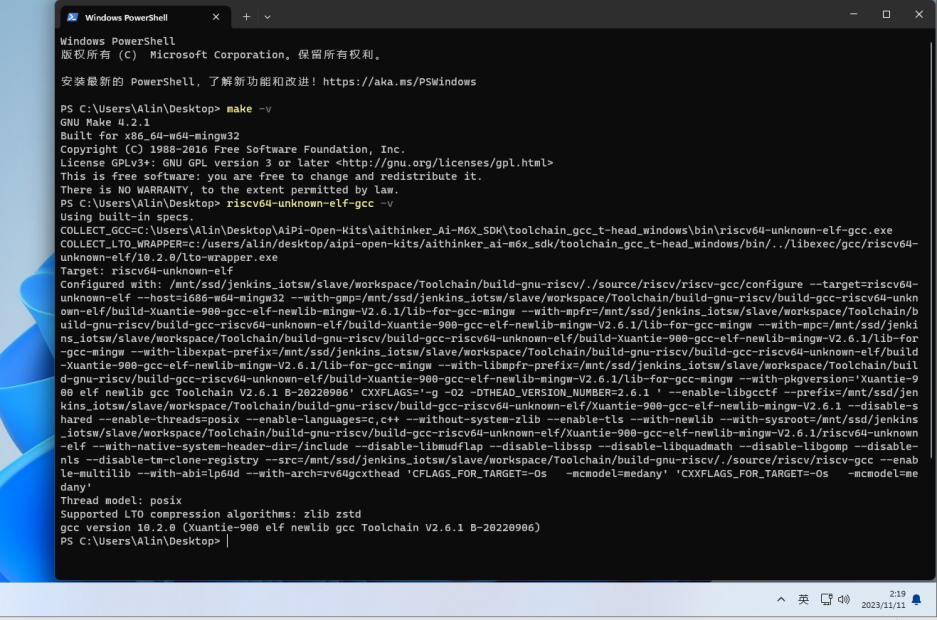
Task: Show hidden system tray icons
Action: click(x=781, y=599)
